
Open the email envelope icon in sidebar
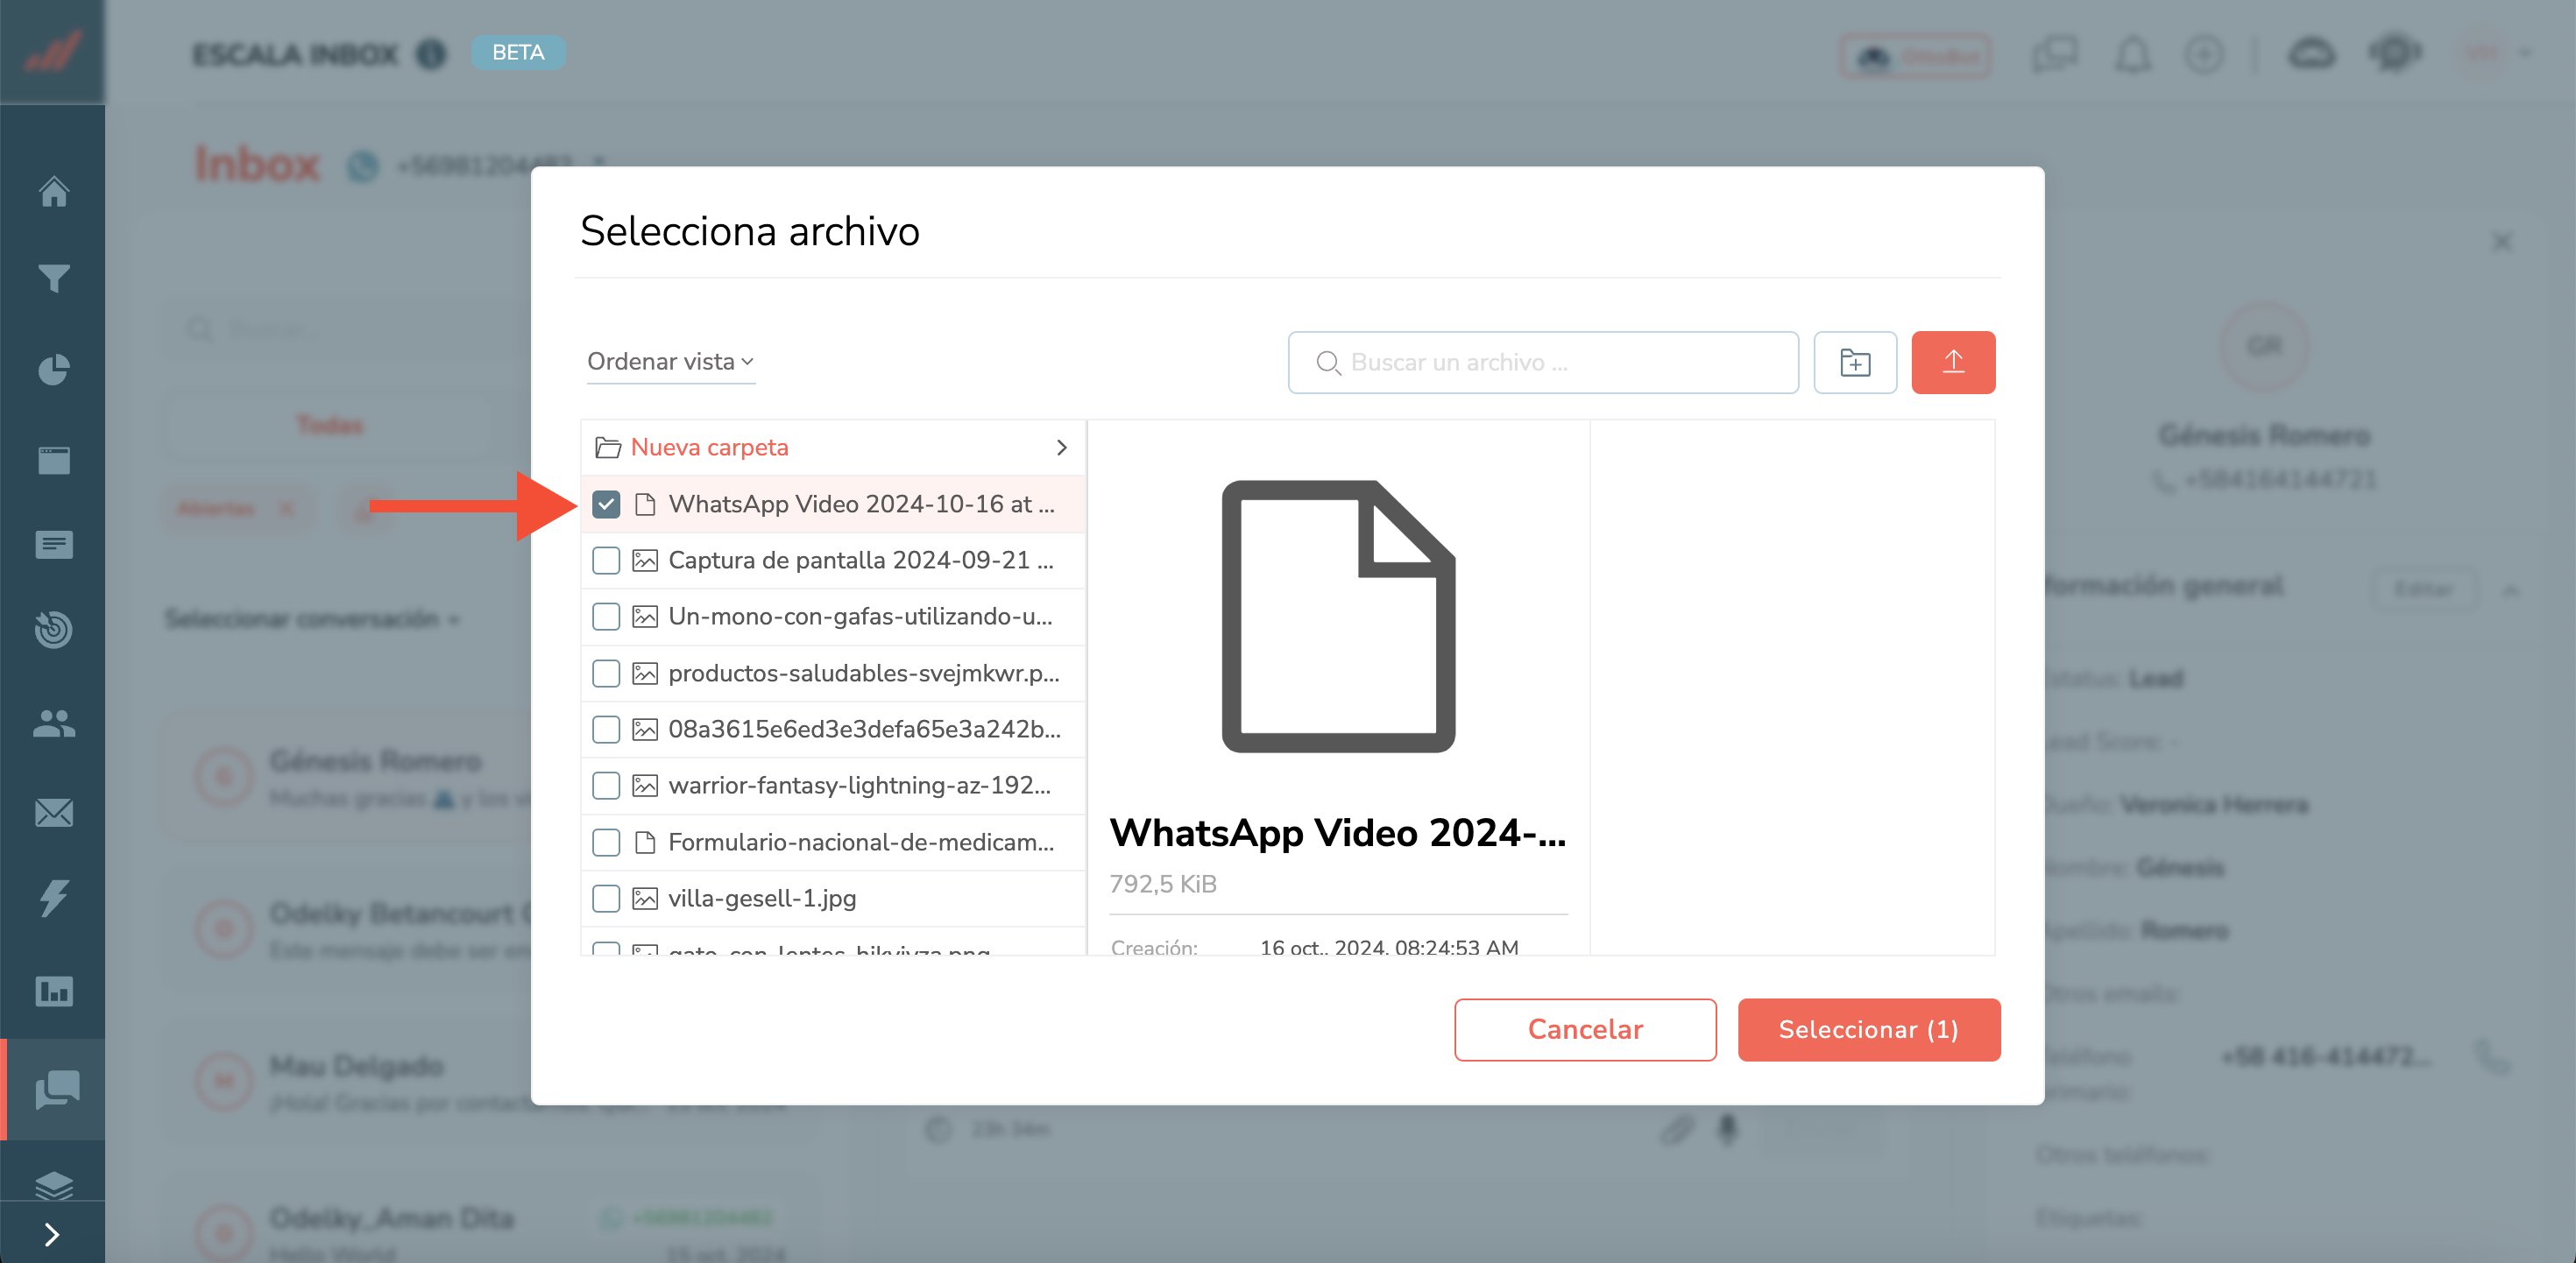point(54,812)
